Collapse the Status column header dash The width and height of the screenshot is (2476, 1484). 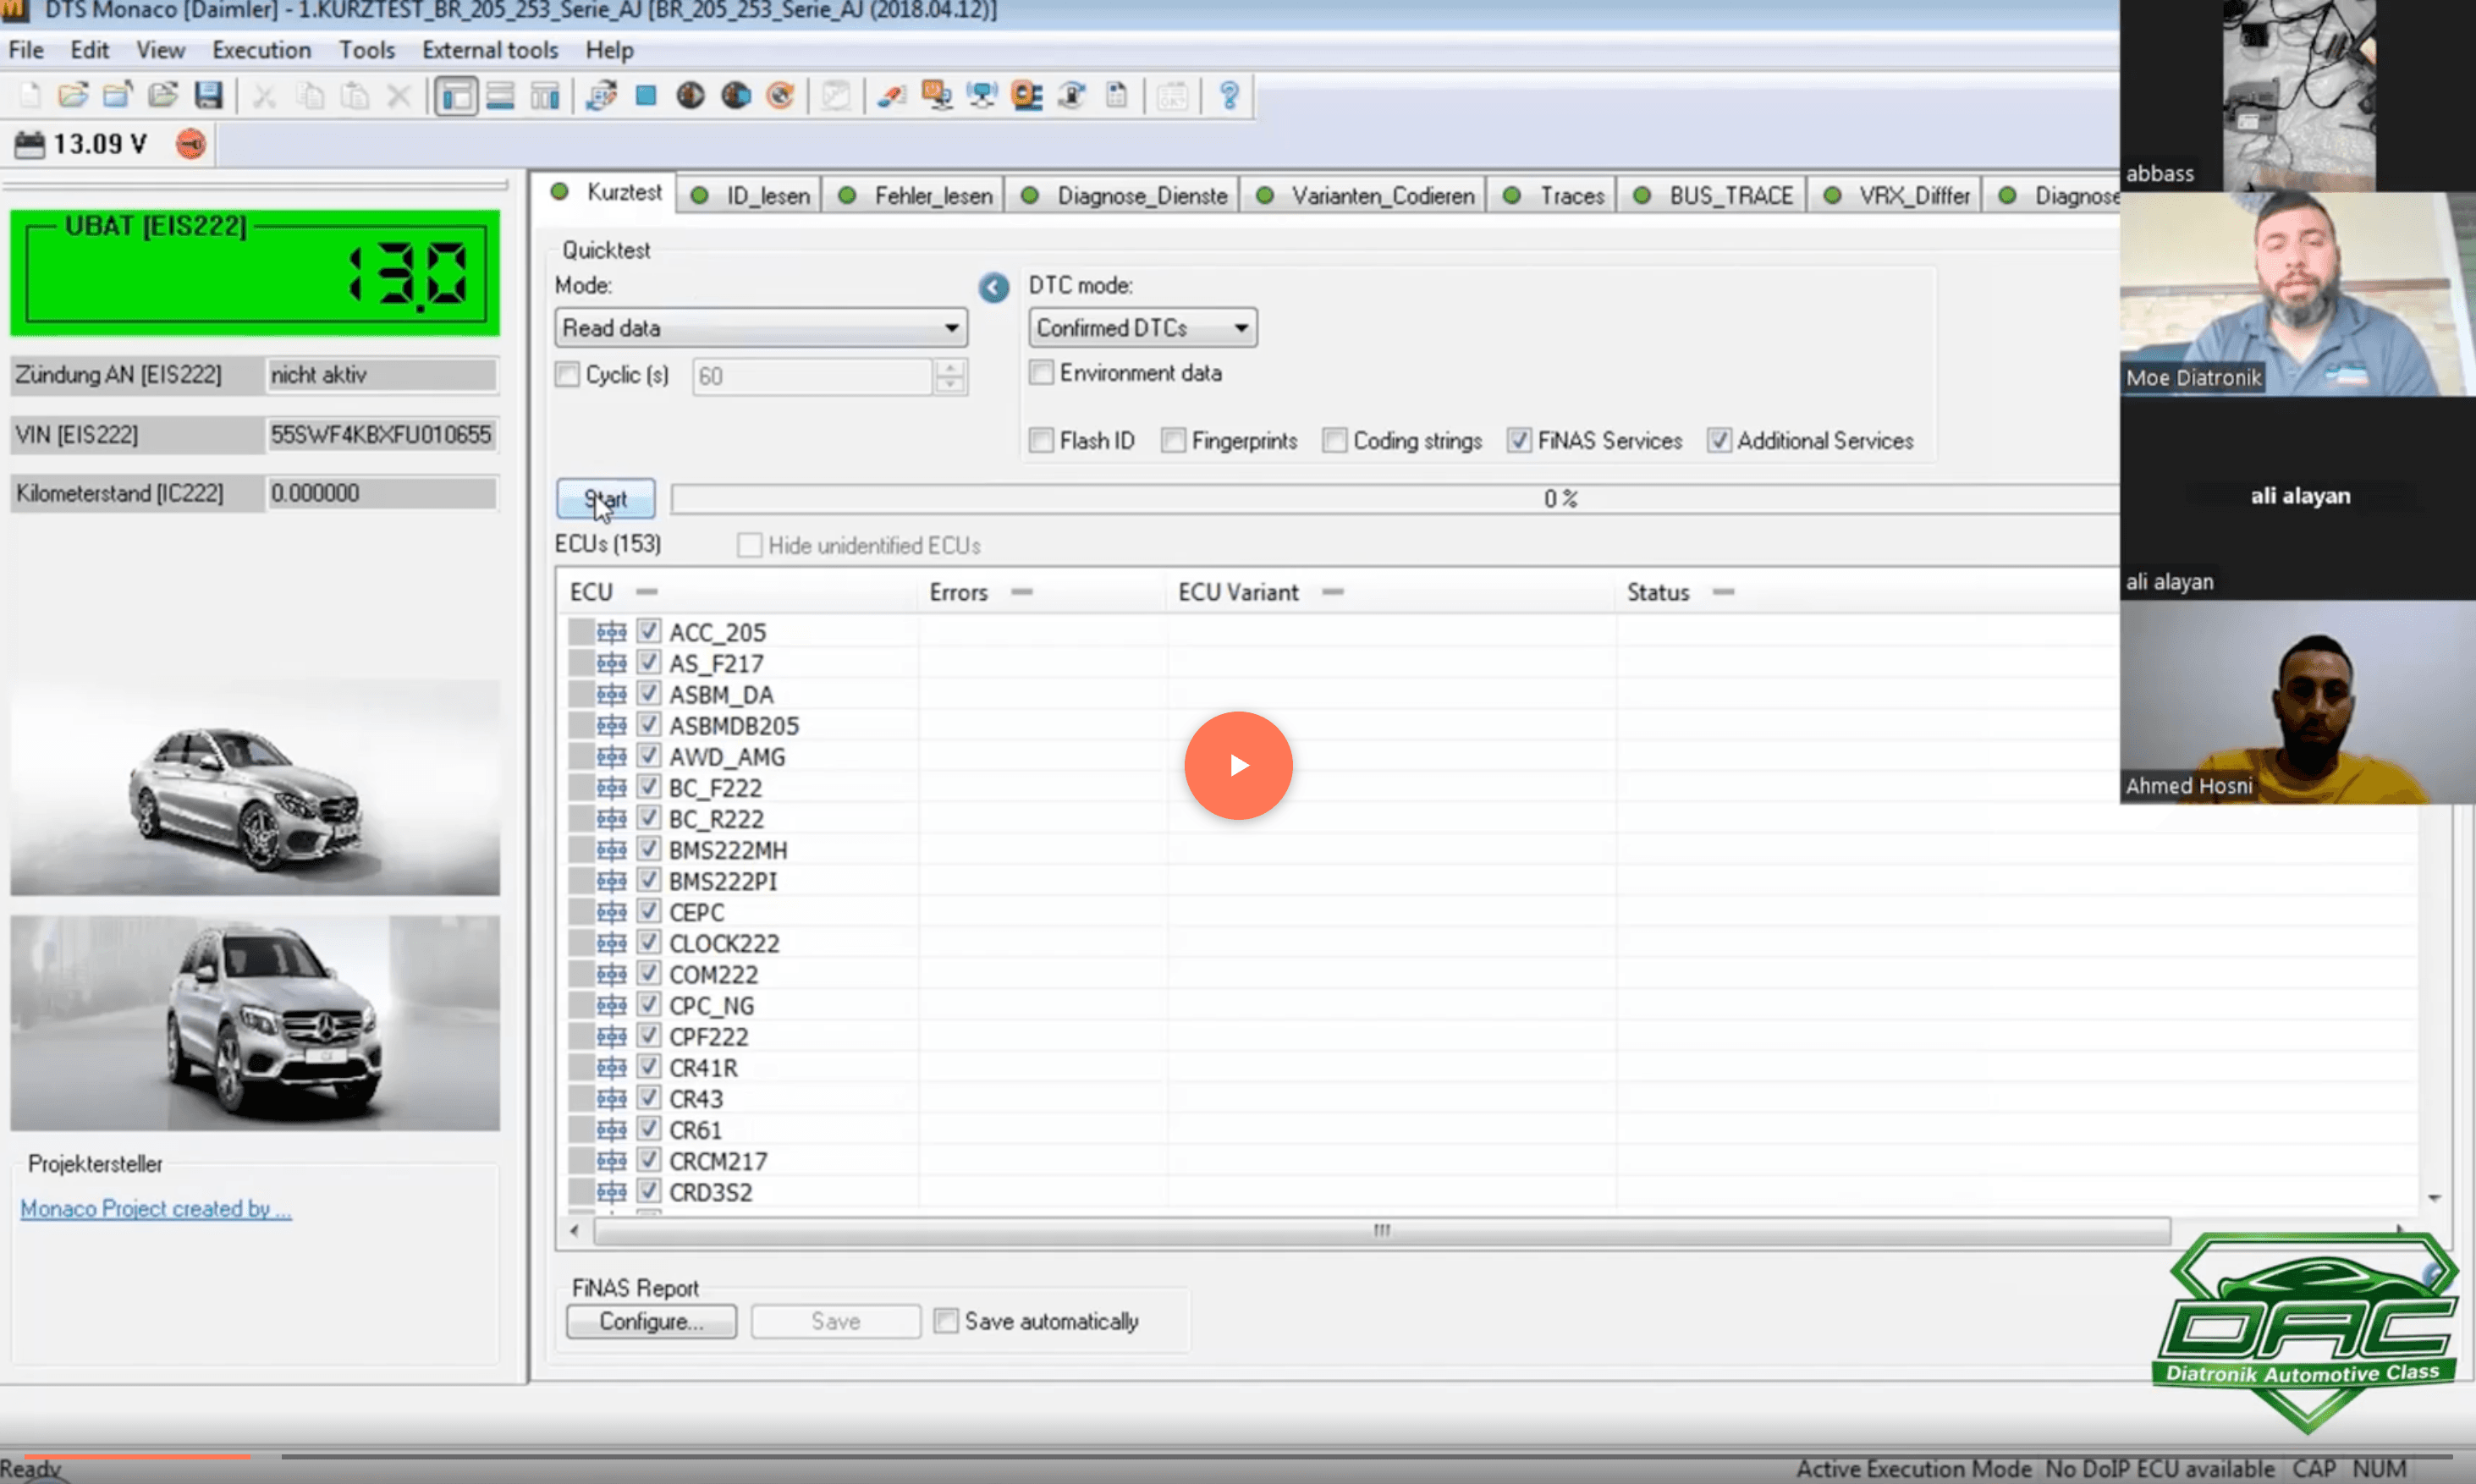tap(1722, 592)
